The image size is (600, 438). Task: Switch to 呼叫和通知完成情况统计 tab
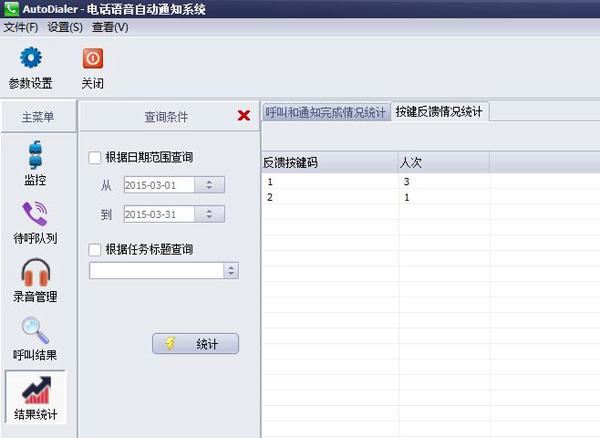[x=325, y=112]
